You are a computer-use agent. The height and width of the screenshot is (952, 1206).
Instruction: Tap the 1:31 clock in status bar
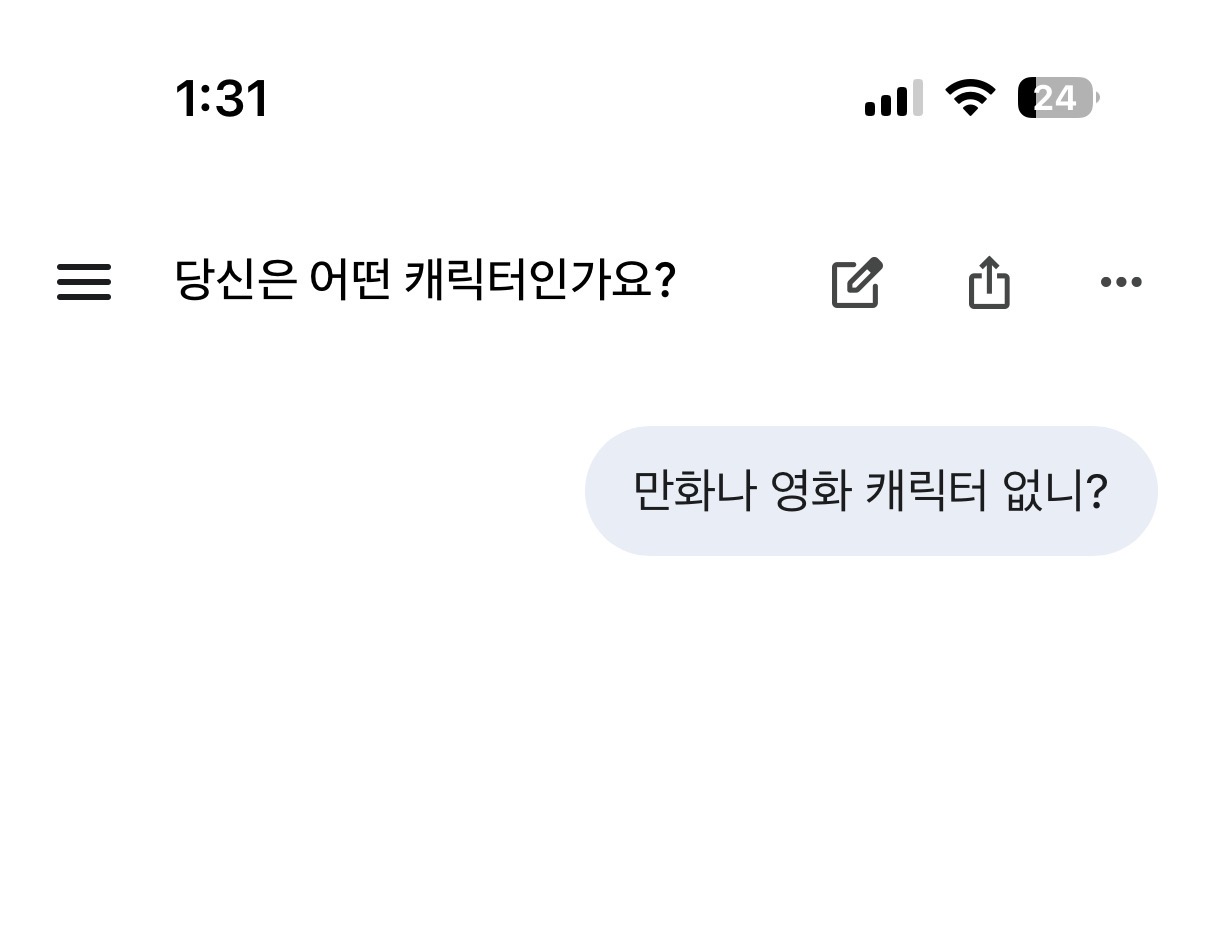(221, 99)
